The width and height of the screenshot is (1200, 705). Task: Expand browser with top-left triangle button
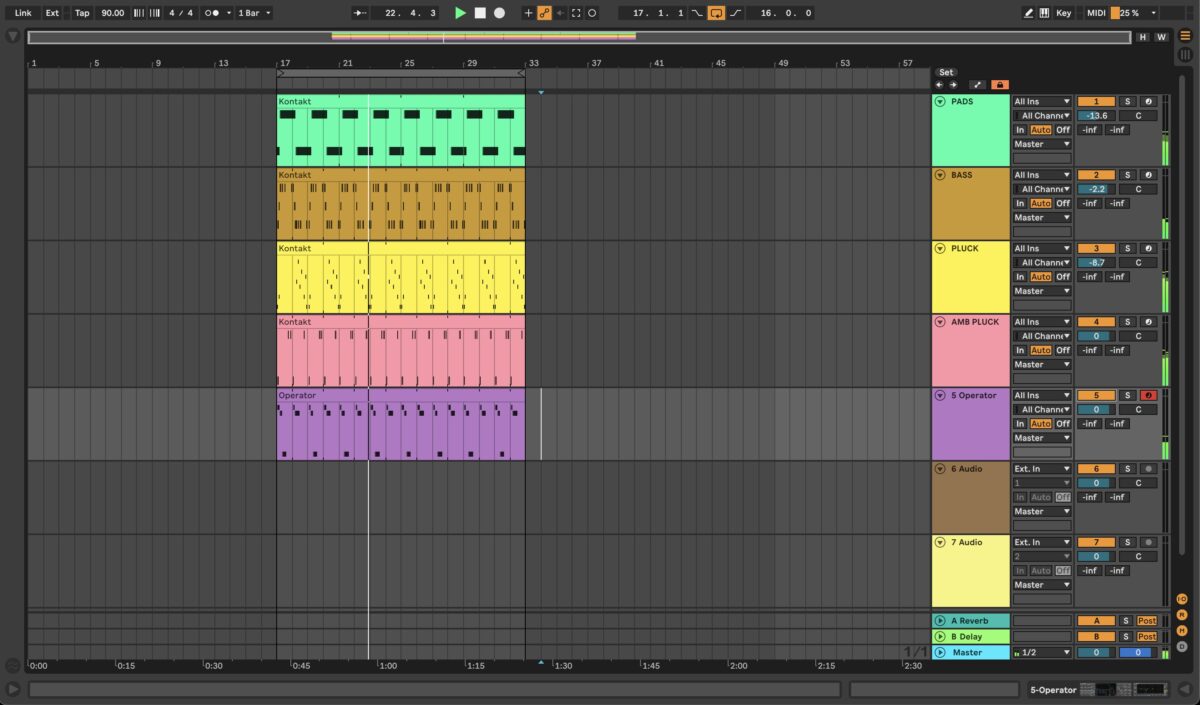pyautogui.click(x=13, y=36)
